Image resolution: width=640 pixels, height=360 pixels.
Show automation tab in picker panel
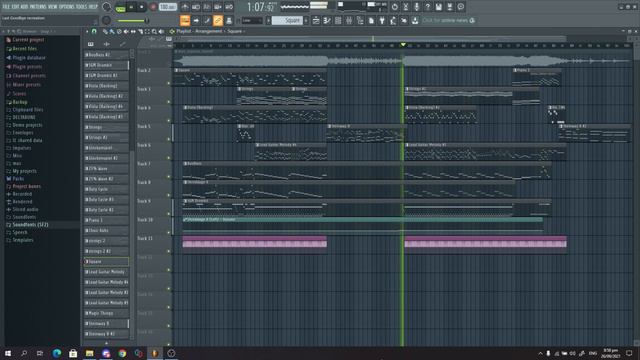pyautogui.click(x=122, y=44)
